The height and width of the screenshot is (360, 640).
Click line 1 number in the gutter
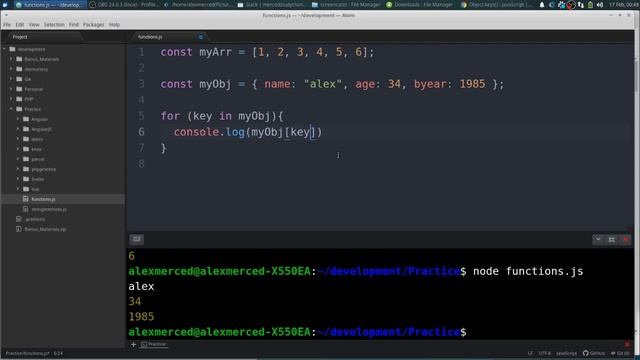tap(141, 52)
